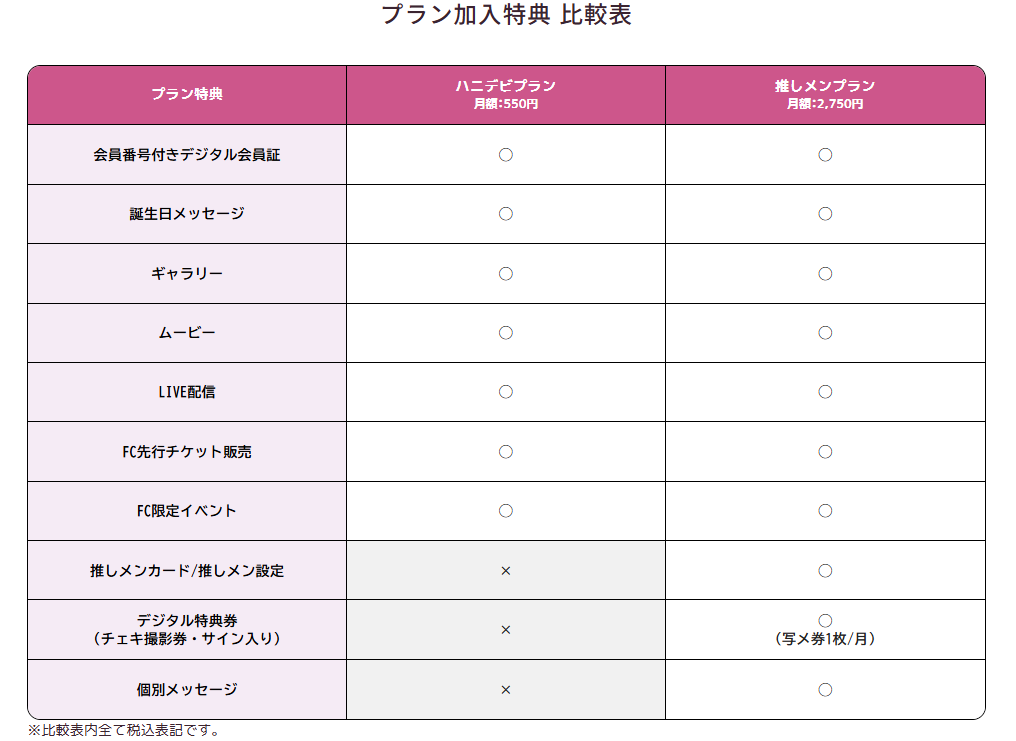Click circle for LIVE配信 under ハニデビプラン
The height and width of the screenshot is (741, 1016).
[x=506, y=392]
